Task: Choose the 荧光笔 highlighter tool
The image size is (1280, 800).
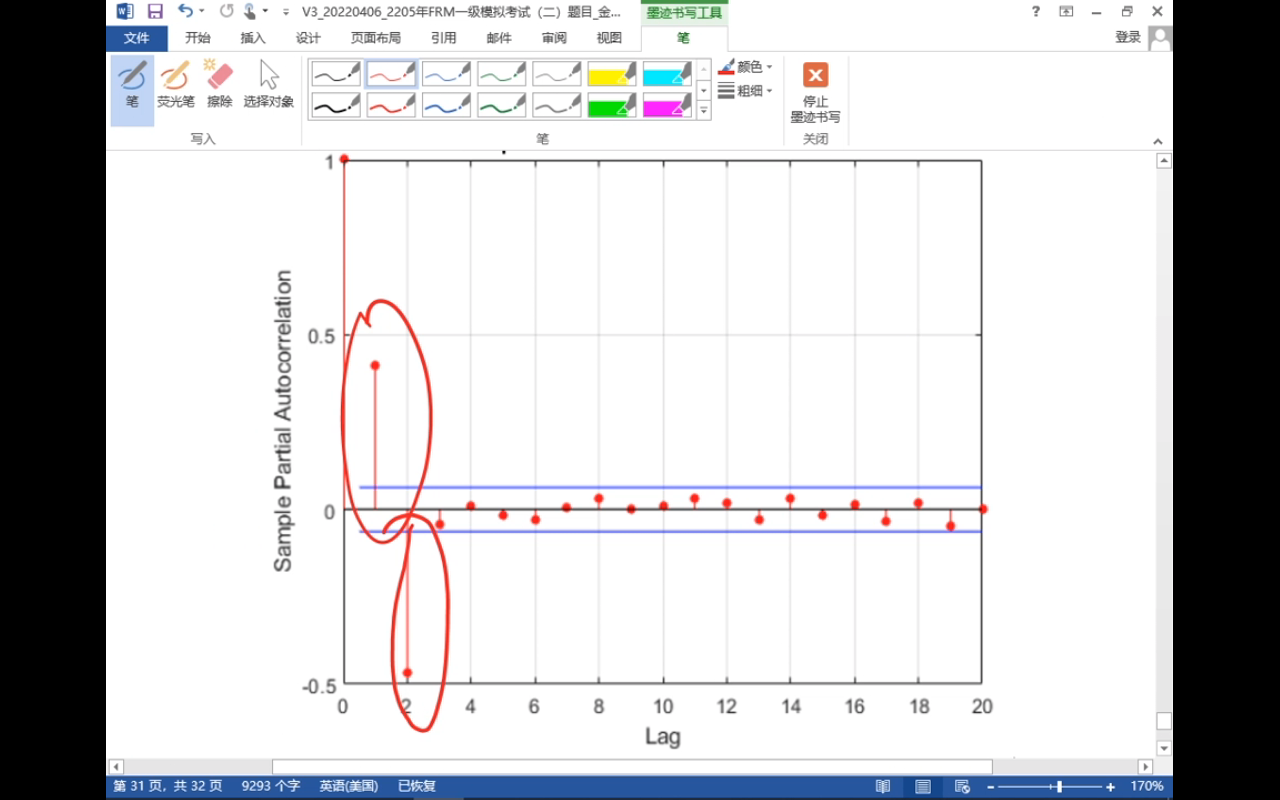Action: pyautogui.click(x=175, y=84)
